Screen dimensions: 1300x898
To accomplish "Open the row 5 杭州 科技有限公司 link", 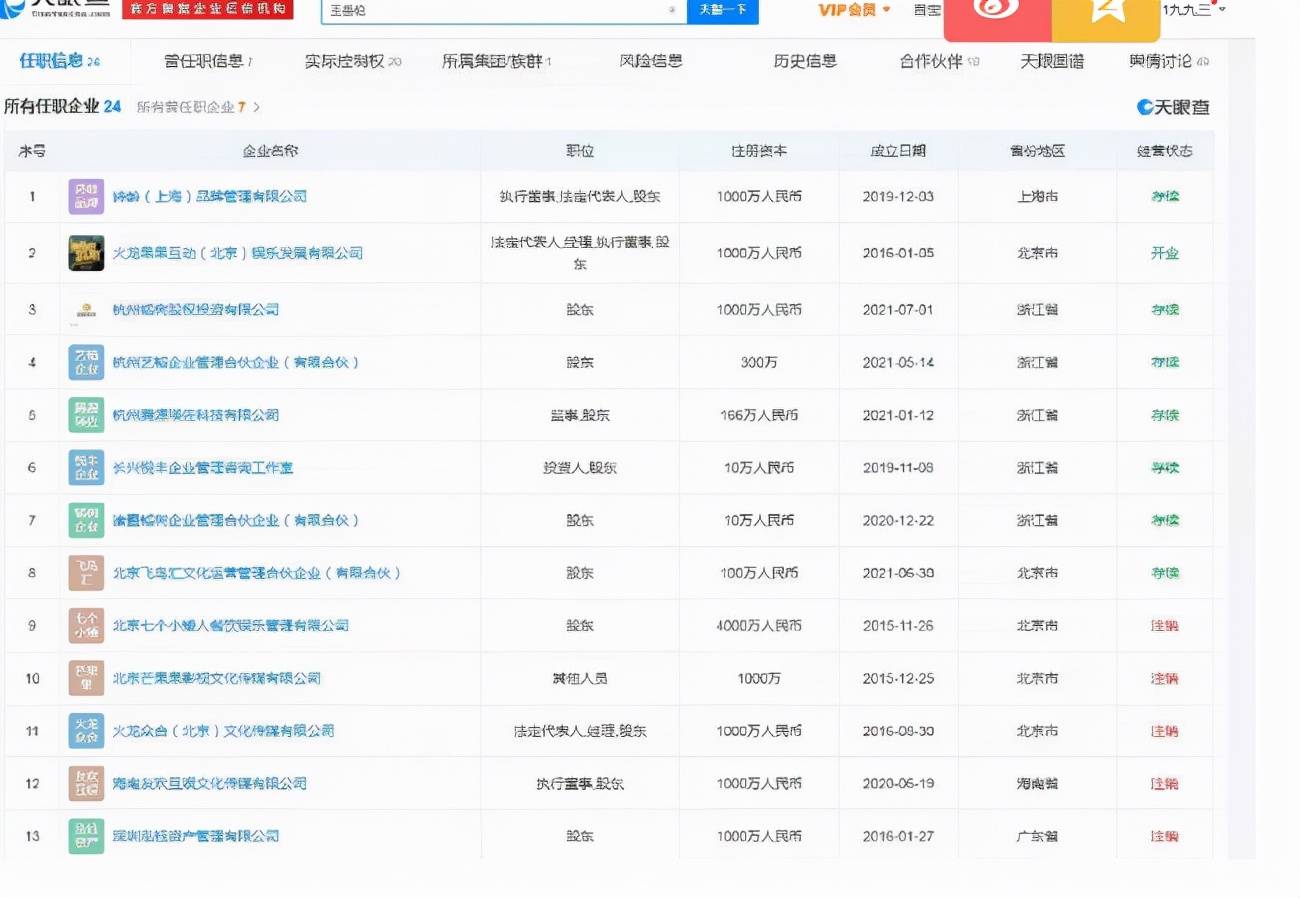I will pos(195,415).
